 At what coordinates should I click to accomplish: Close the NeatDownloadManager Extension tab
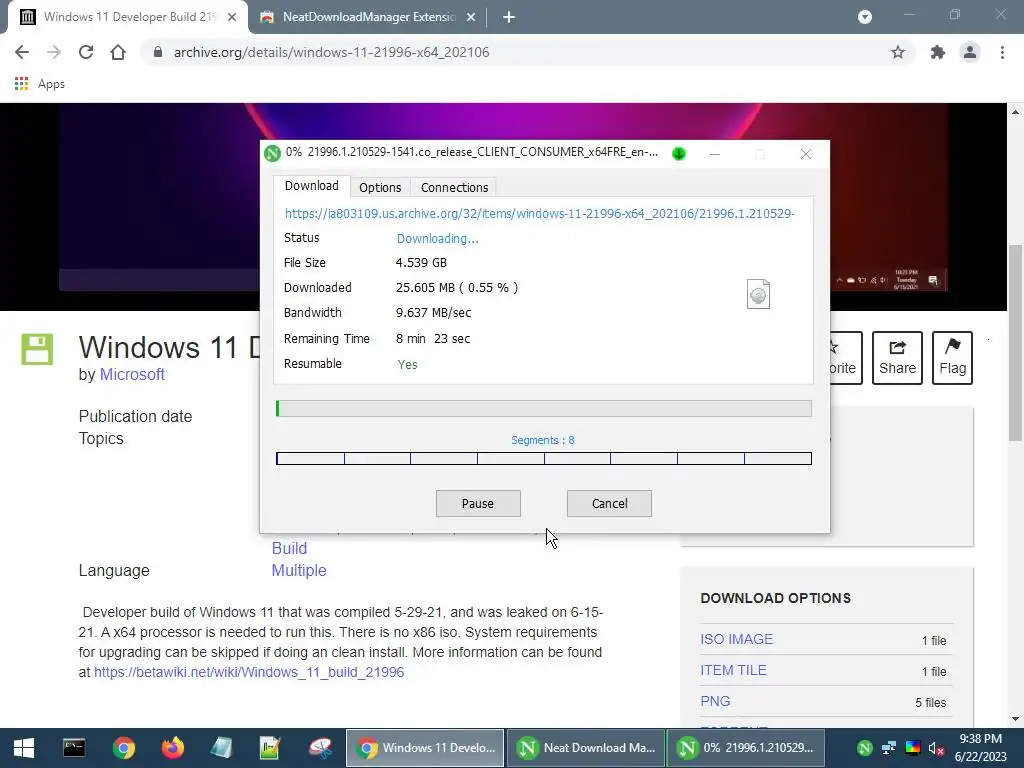click(x=471, y=17)
